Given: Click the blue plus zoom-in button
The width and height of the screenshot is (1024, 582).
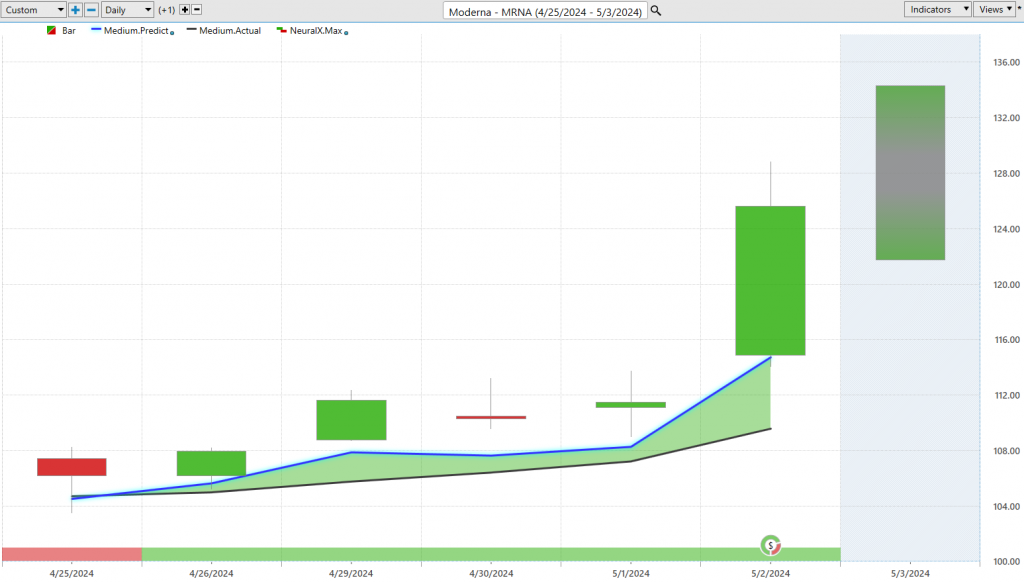Looking at the screenshot, I should (75, 10).
